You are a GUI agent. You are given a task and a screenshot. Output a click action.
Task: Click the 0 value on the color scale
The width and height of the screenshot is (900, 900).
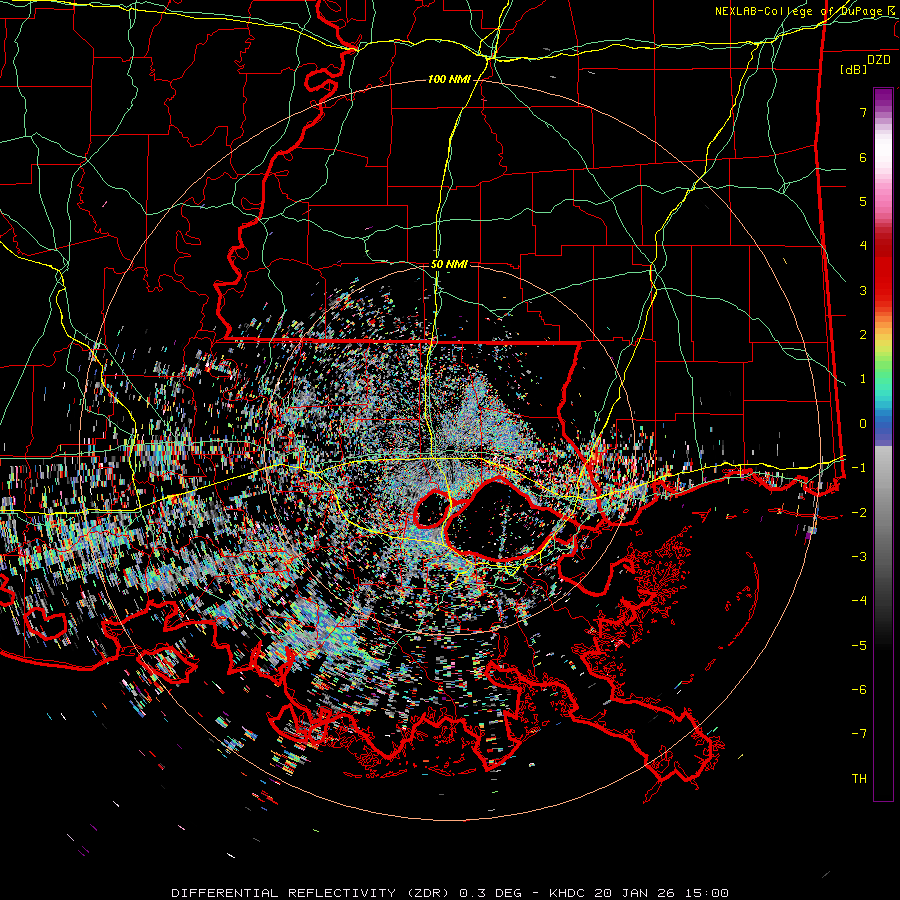click(863, 424)
